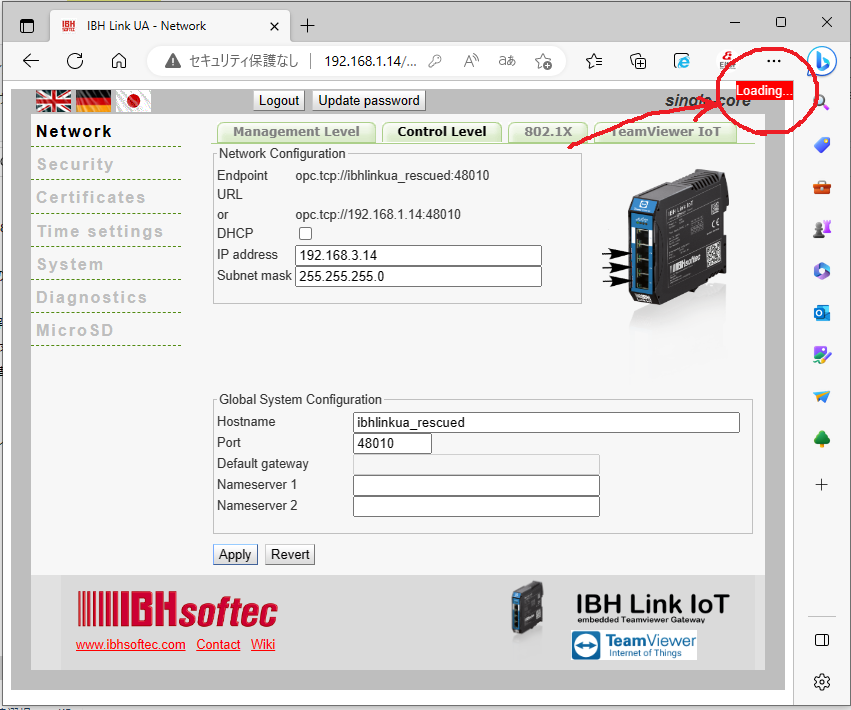This screenshot has width=851, height=710.
Task: Open the Edge settings and more menu
Action: coord(773,61)
